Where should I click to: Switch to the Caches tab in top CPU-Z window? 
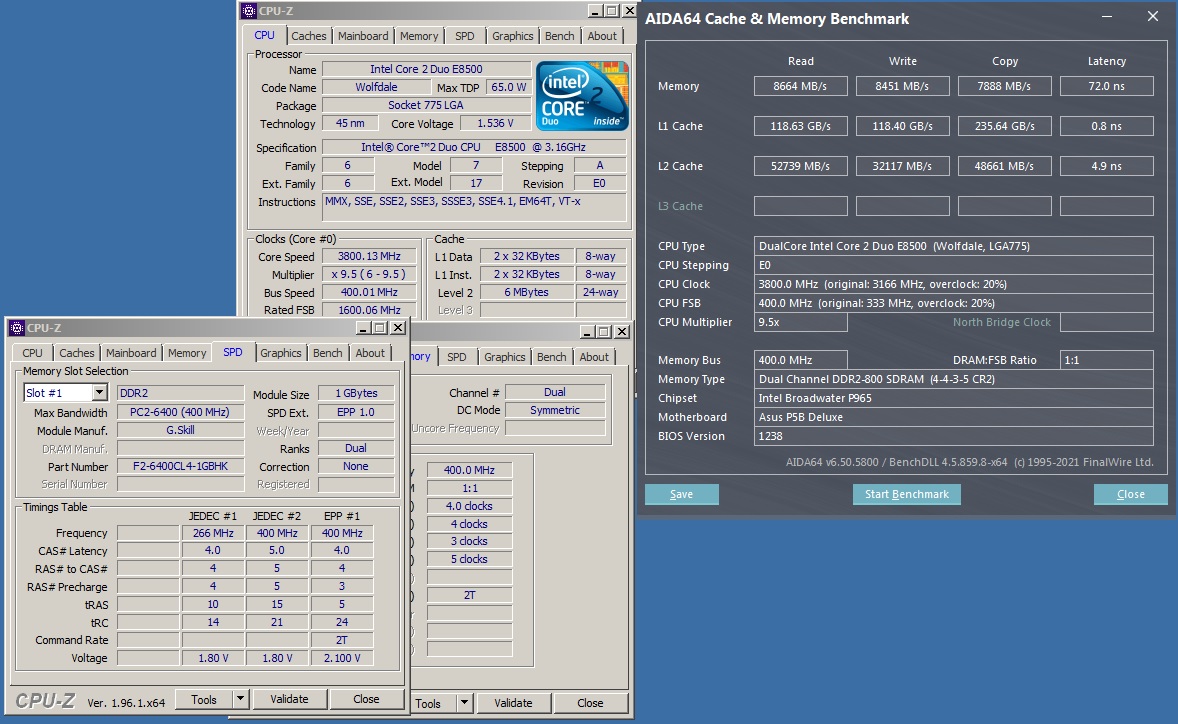tap(309, 36)
